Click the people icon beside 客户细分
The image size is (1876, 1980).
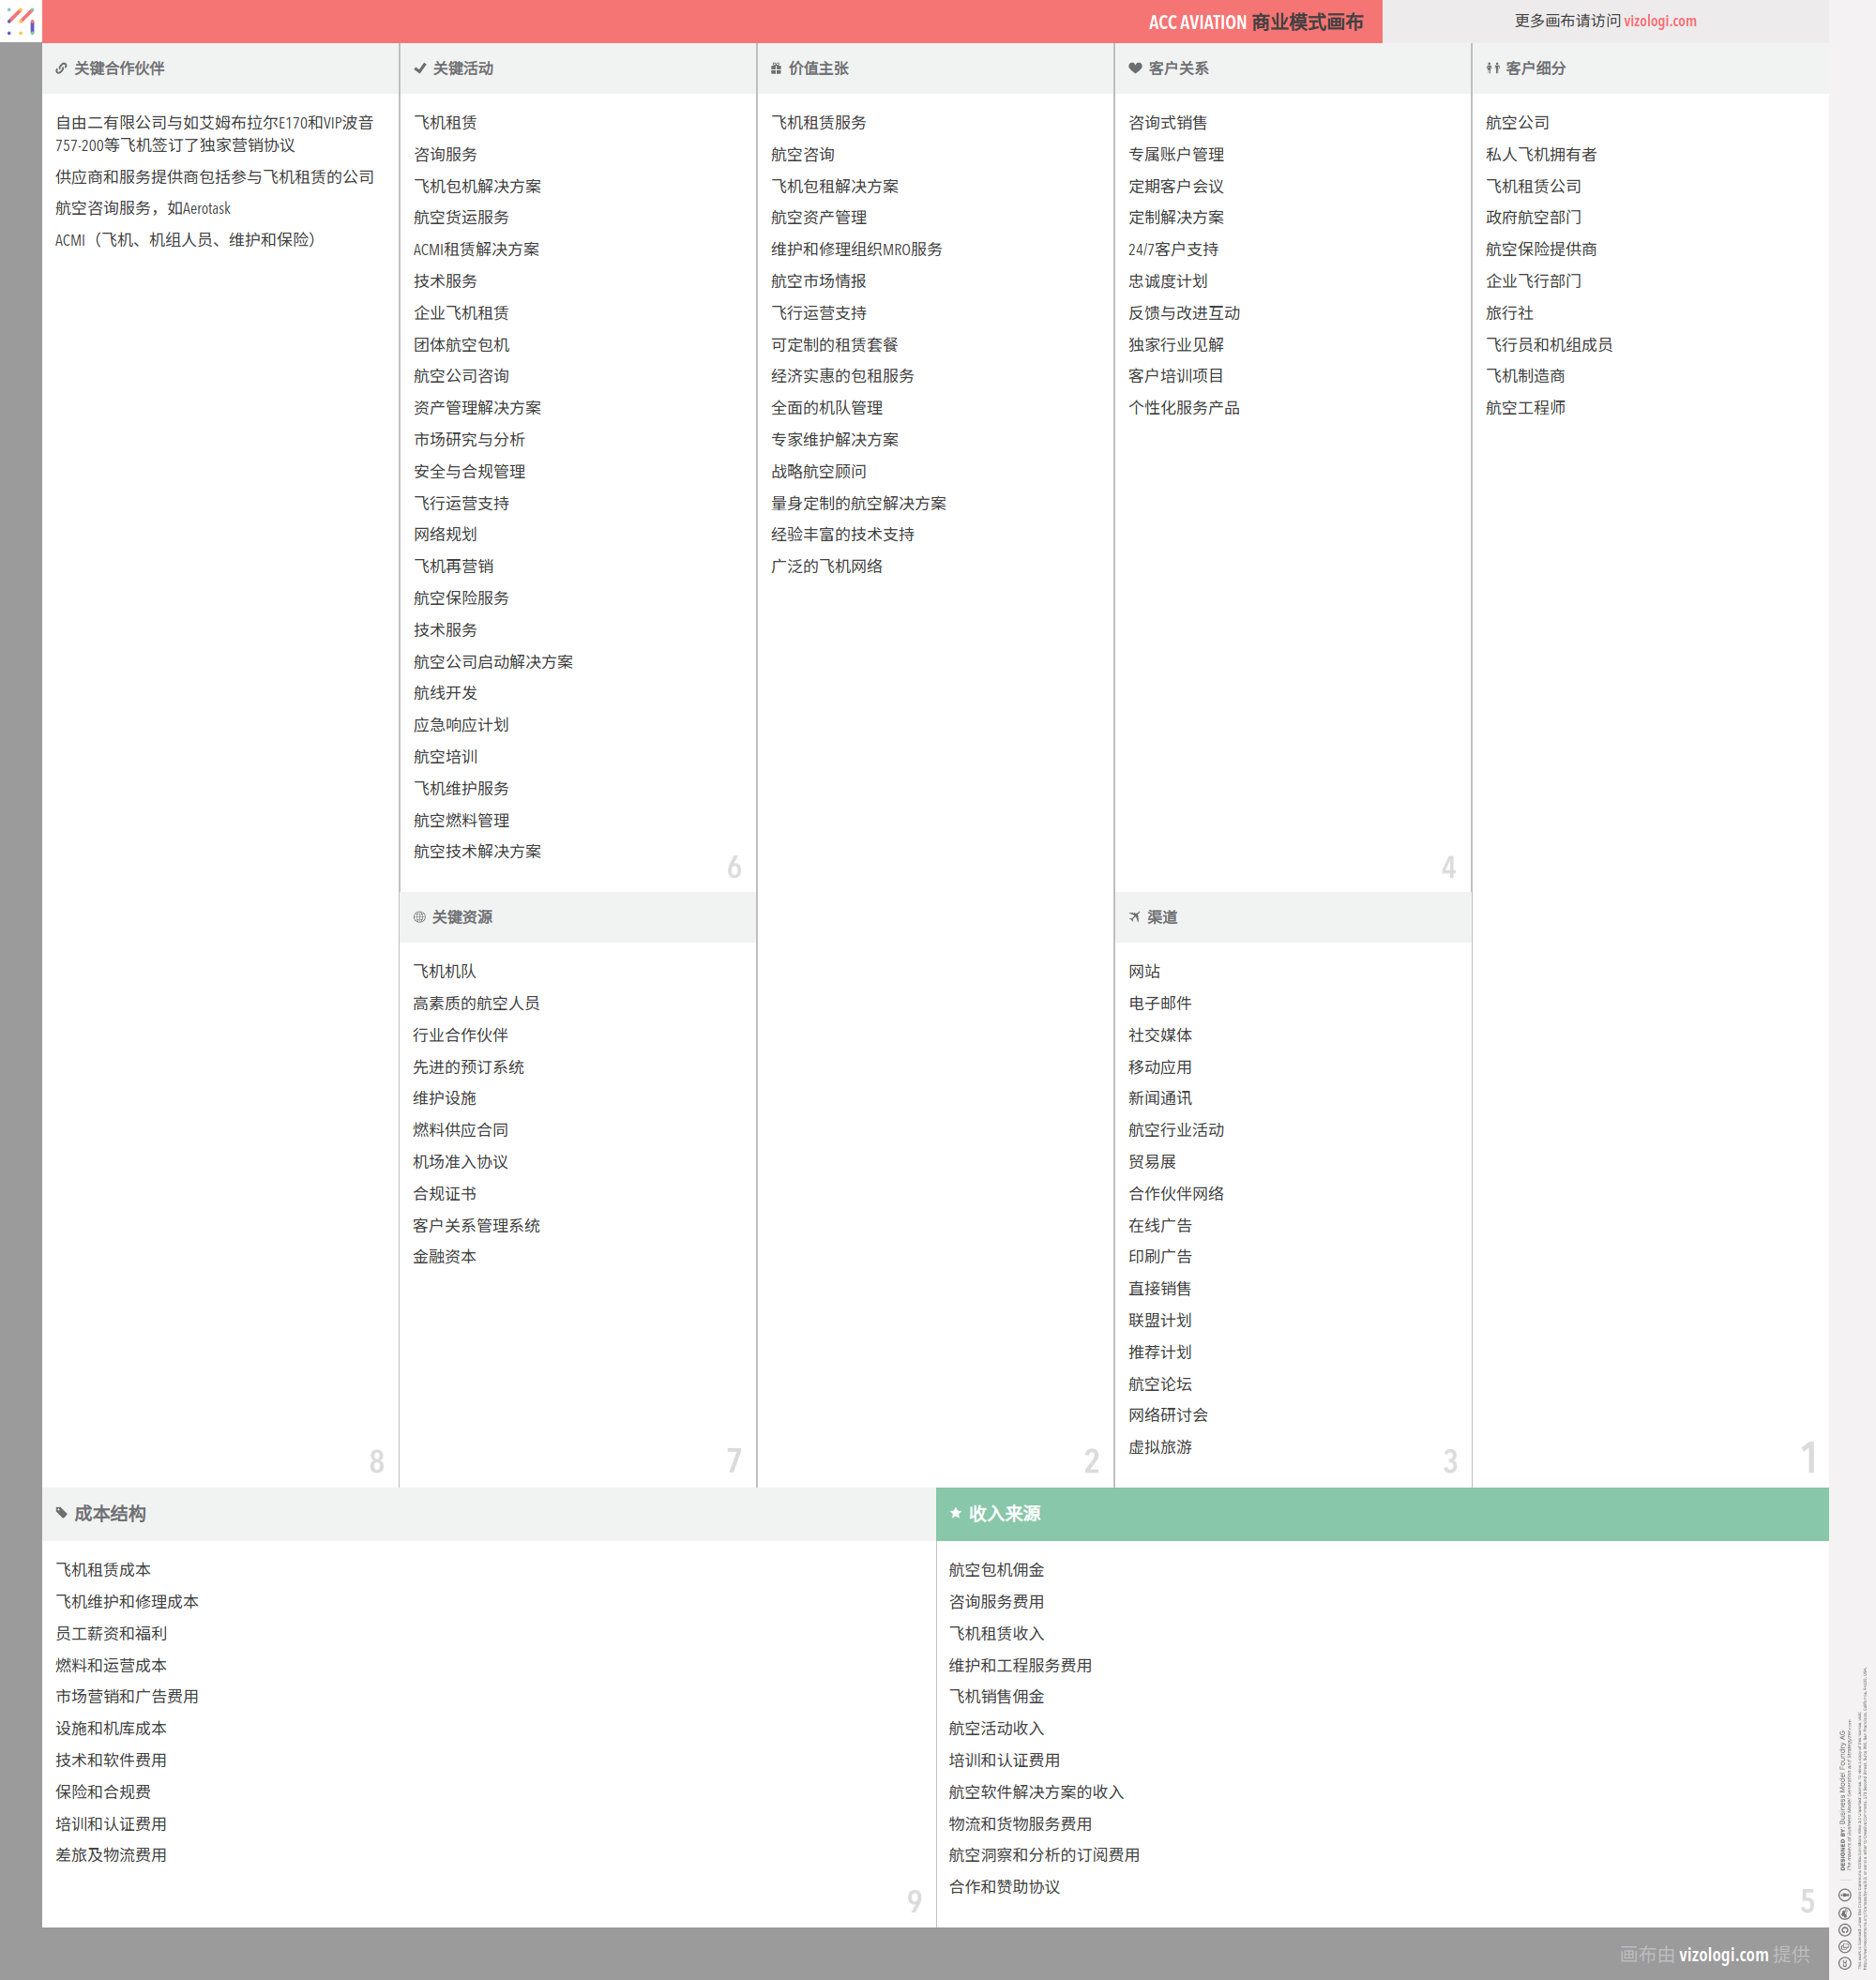(x=1492, y=68)
